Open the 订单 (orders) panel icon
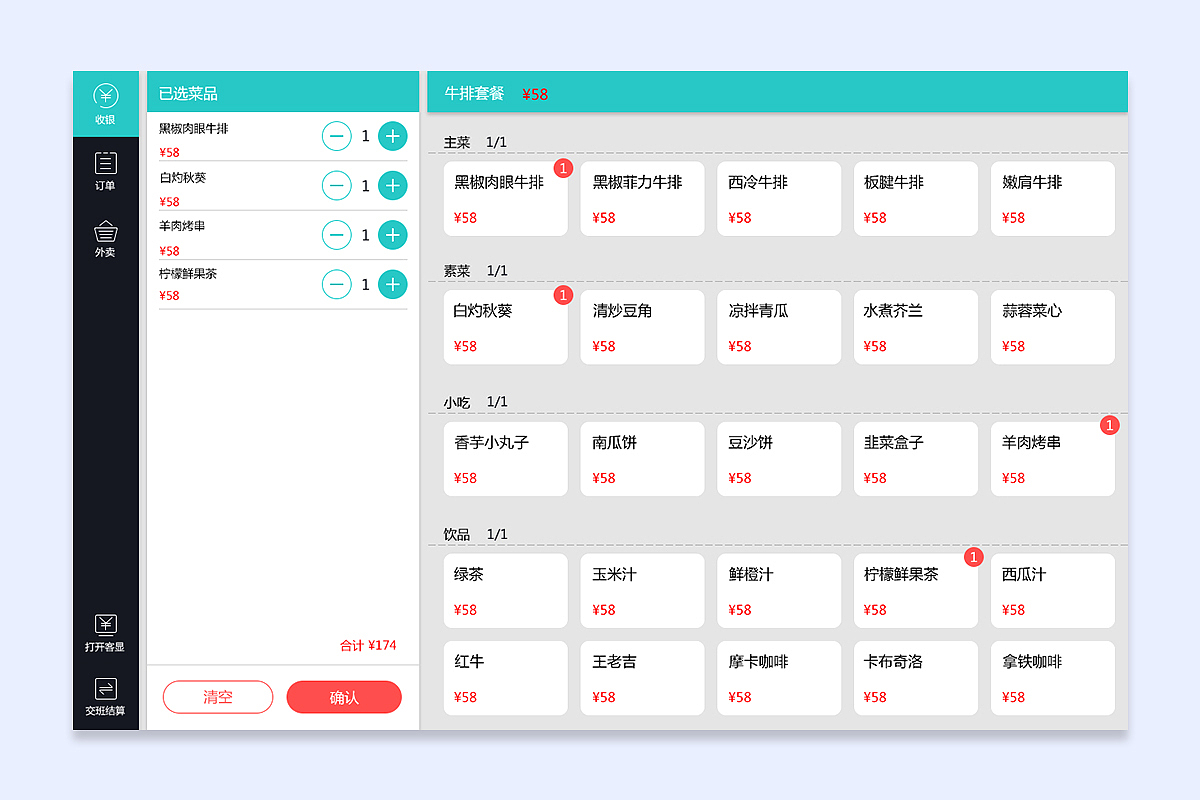This screenshot has height=800, width=1200. click(x=105, y=170)
